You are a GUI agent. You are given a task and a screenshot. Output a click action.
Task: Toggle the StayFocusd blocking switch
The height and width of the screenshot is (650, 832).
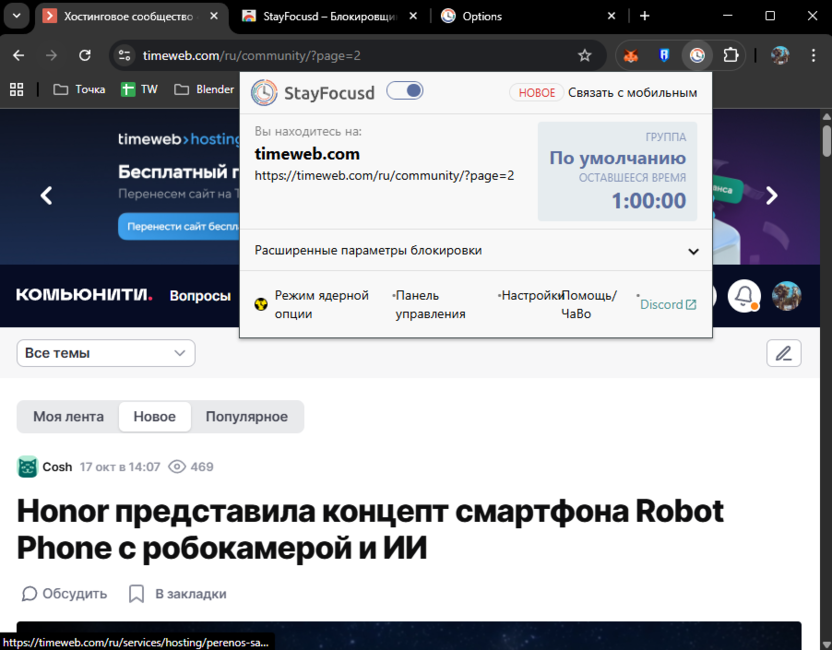[404, 90]
